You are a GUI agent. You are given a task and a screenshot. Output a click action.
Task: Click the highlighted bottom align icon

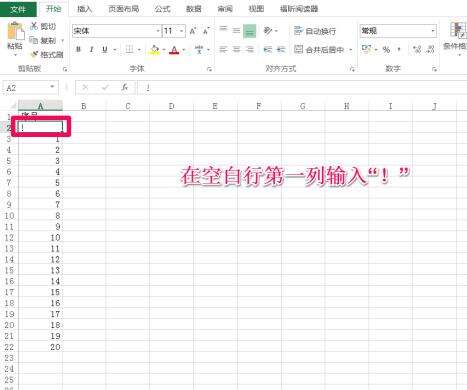coord(250,31)
